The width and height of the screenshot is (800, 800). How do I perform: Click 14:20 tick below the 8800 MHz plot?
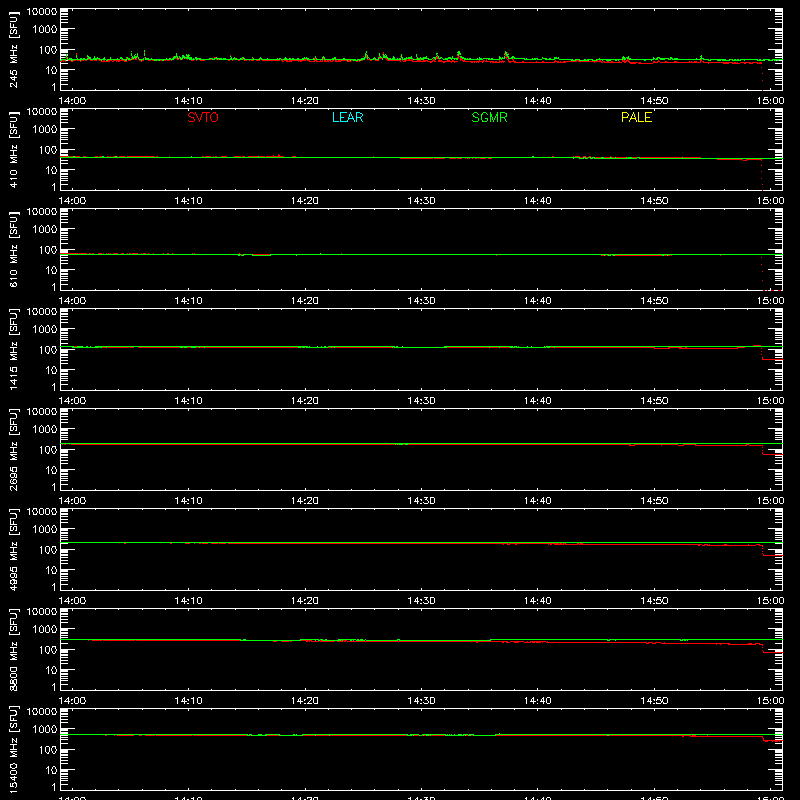305,701
